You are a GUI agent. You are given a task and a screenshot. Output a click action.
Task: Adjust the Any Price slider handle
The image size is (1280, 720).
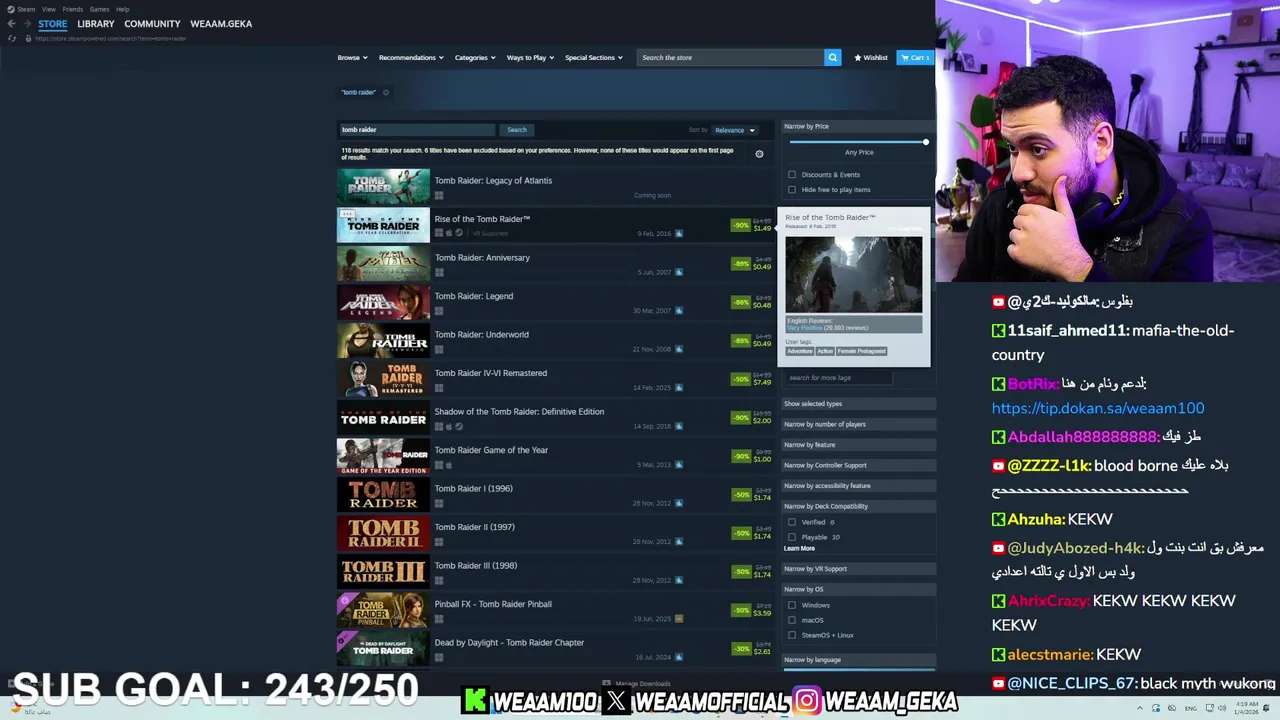[926, 142]
